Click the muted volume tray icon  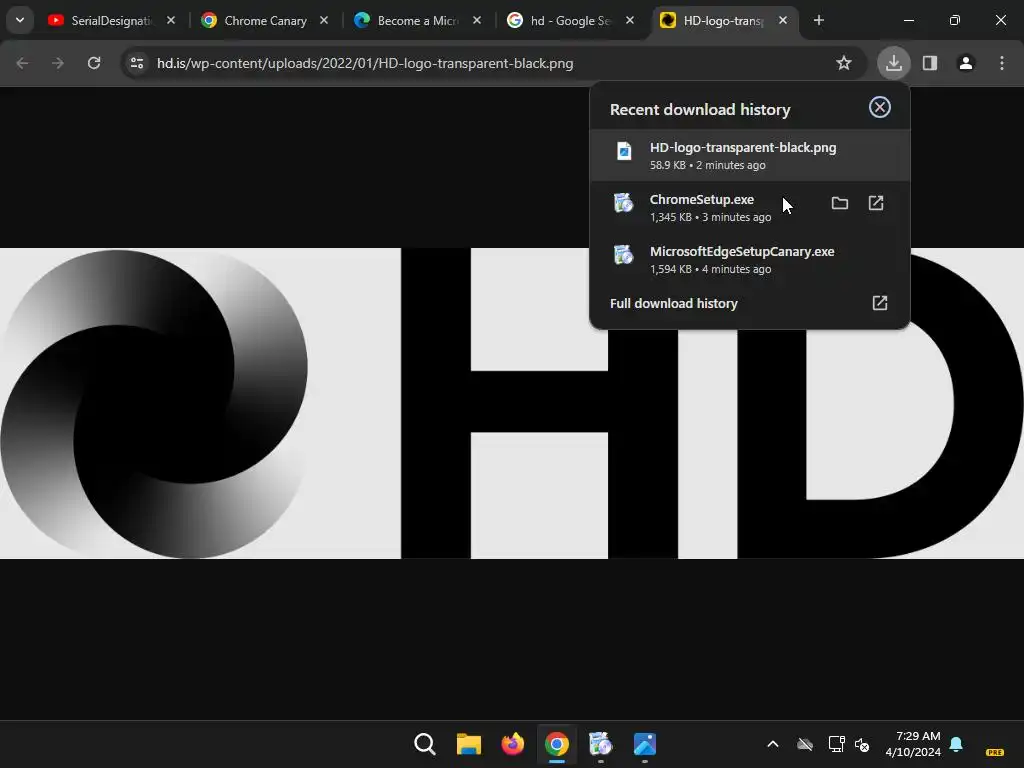point(862,744)
